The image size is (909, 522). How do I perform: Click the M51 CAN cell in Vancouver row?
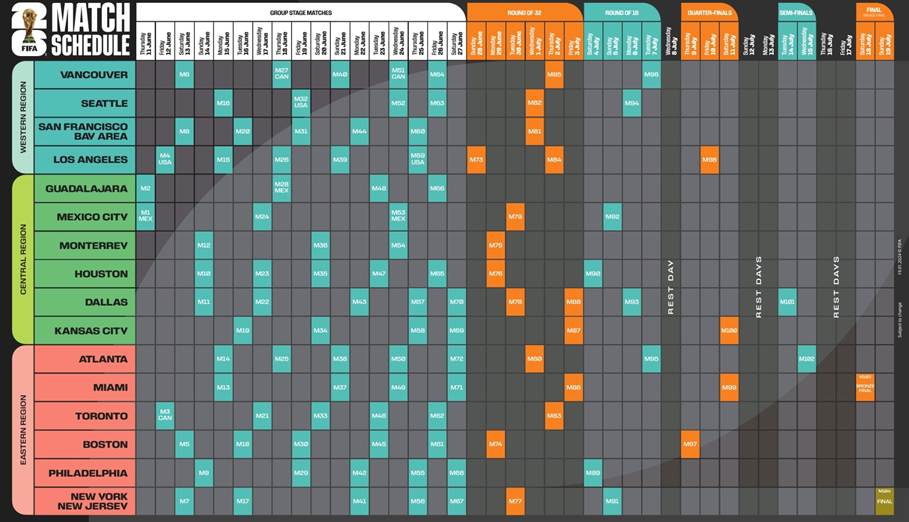pyautogui.click(x=398, y=75)
